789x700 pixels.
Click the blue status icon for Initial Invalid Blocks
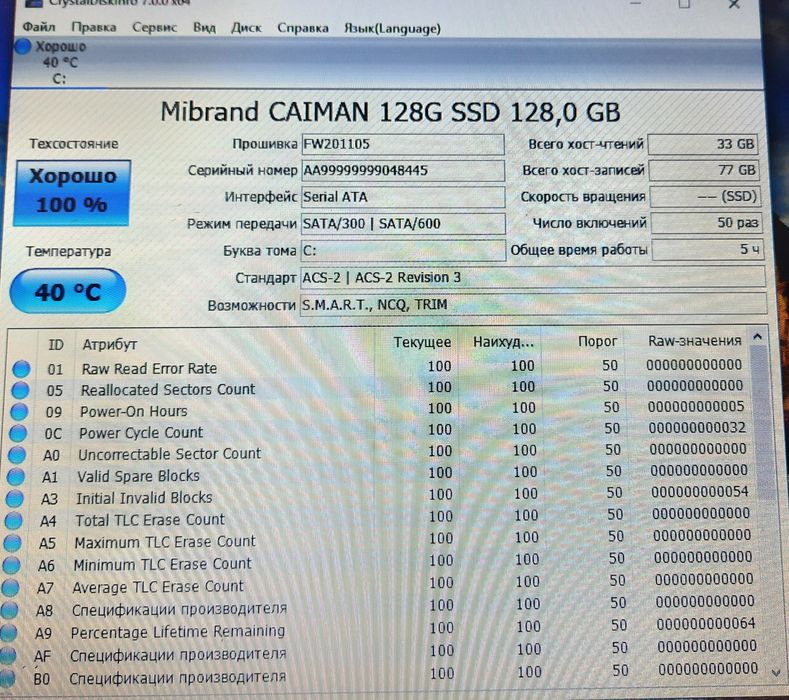pyautogui.click(x=15, y=499)
